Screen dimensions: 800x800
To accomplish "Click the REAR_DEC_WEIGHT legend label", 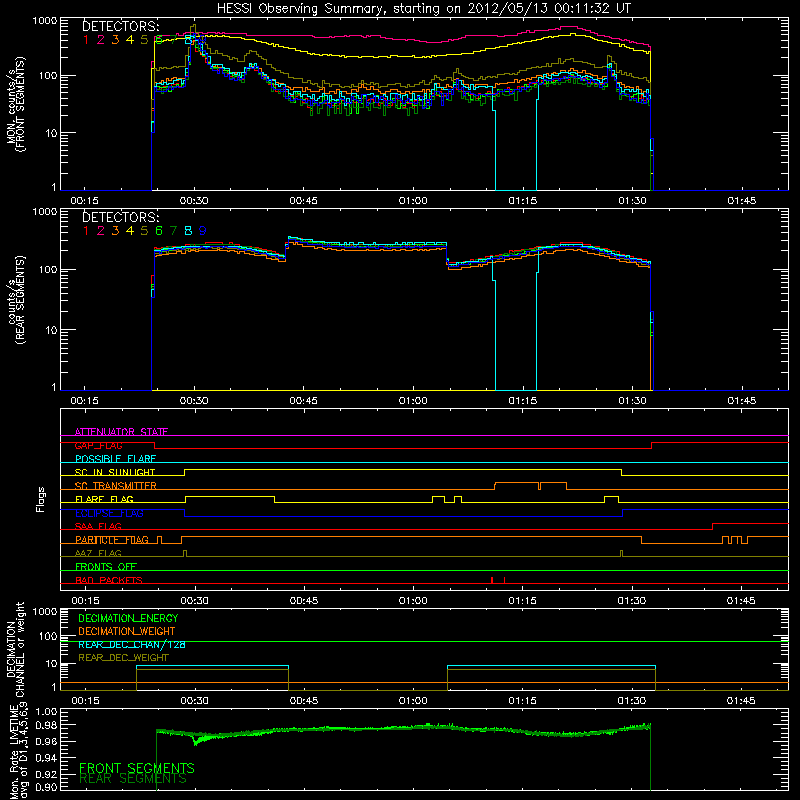I will click(x=123, y=658).
